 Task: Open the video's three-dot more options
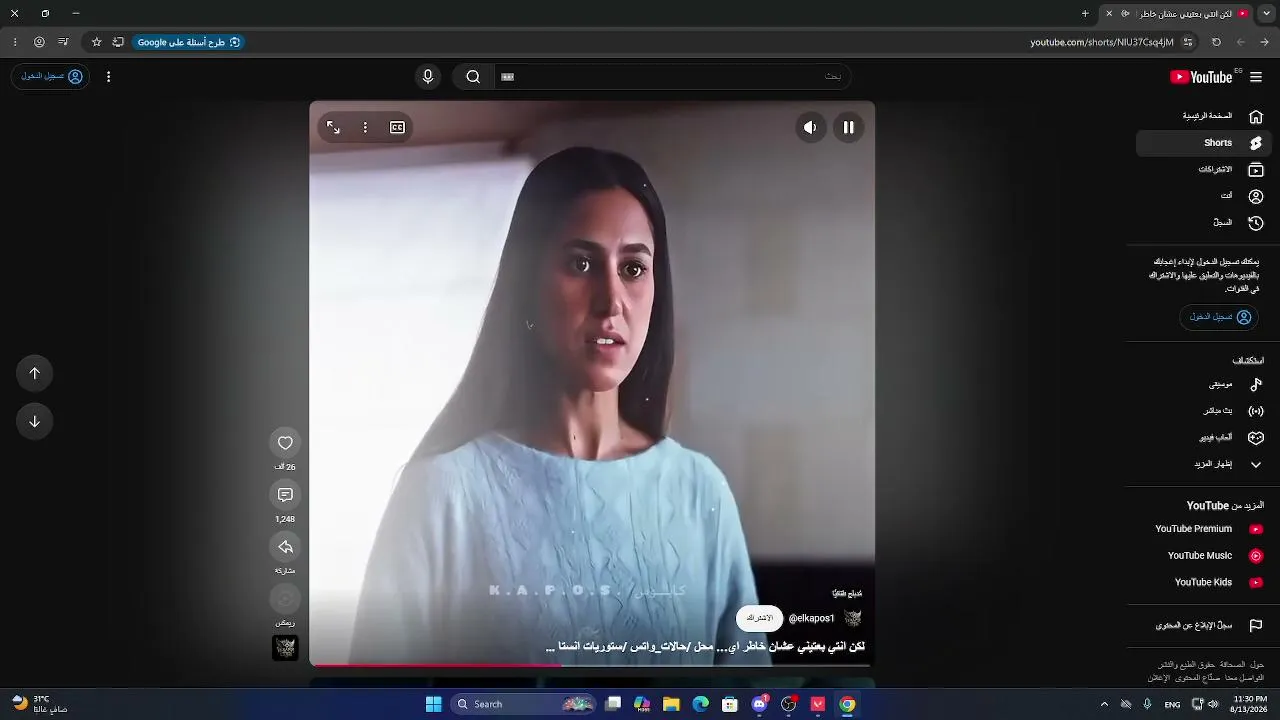(x=365, y=127)
